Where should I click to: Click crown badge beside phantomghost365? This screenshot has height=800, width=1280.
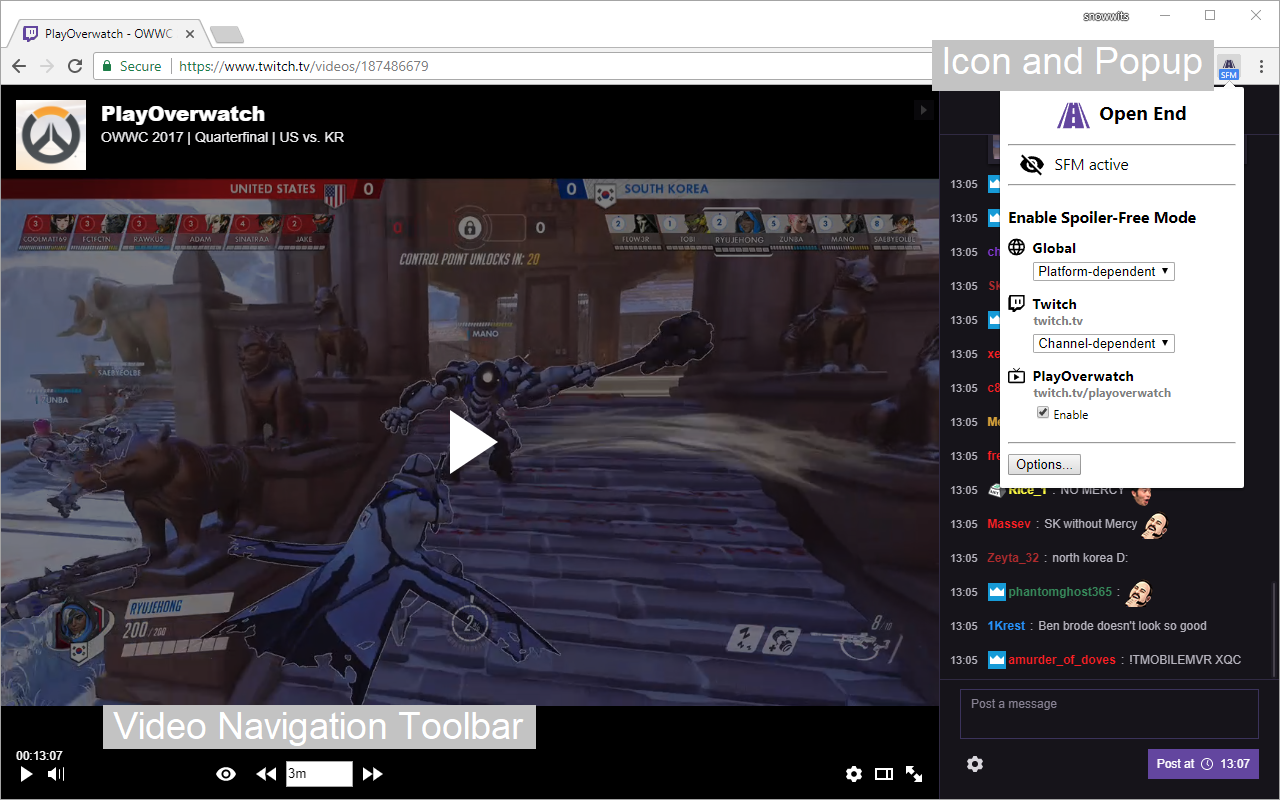(x=996, y=592)
